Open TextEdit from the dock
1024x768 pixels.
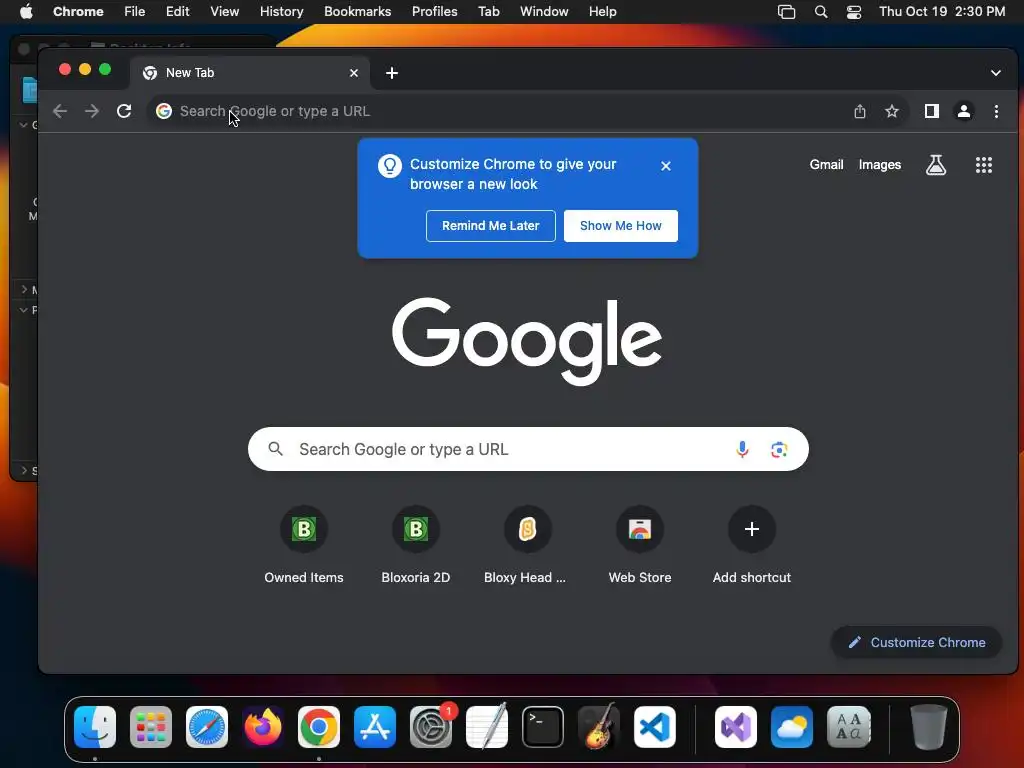[x=487, y=727]
